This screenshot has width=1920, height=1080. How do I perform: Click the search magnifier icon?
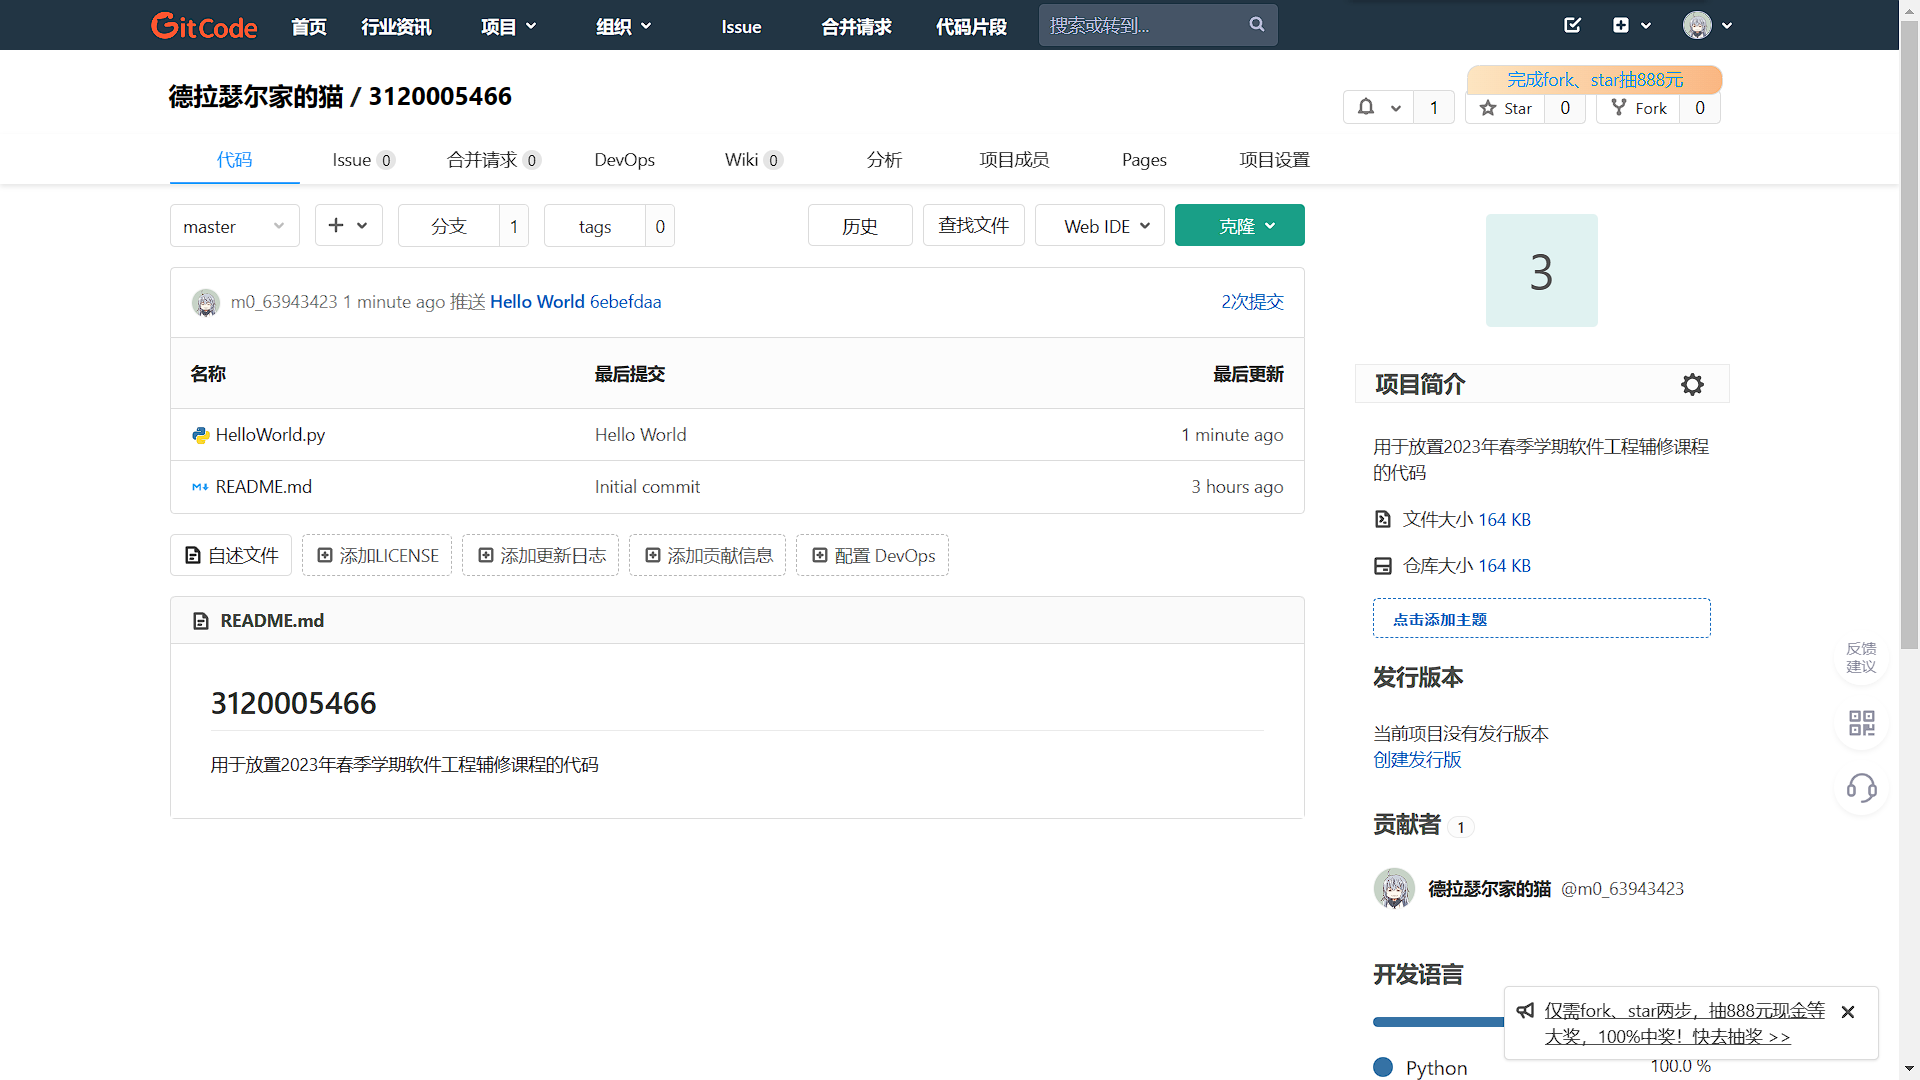1256,24
